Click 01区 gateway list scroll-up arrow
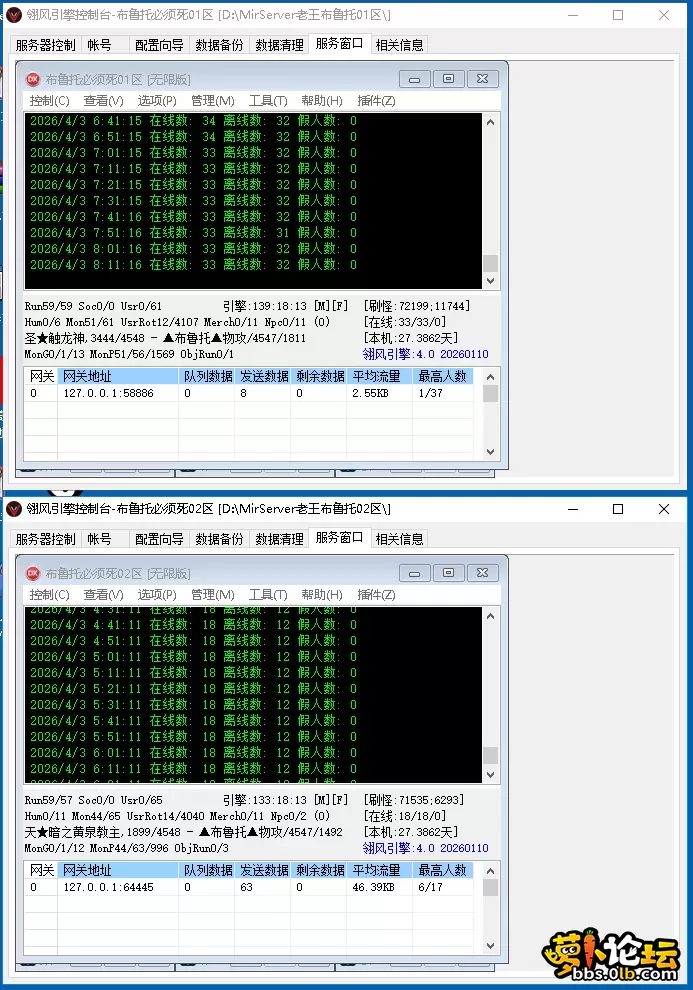693x990 pixels. coord(490,377)
